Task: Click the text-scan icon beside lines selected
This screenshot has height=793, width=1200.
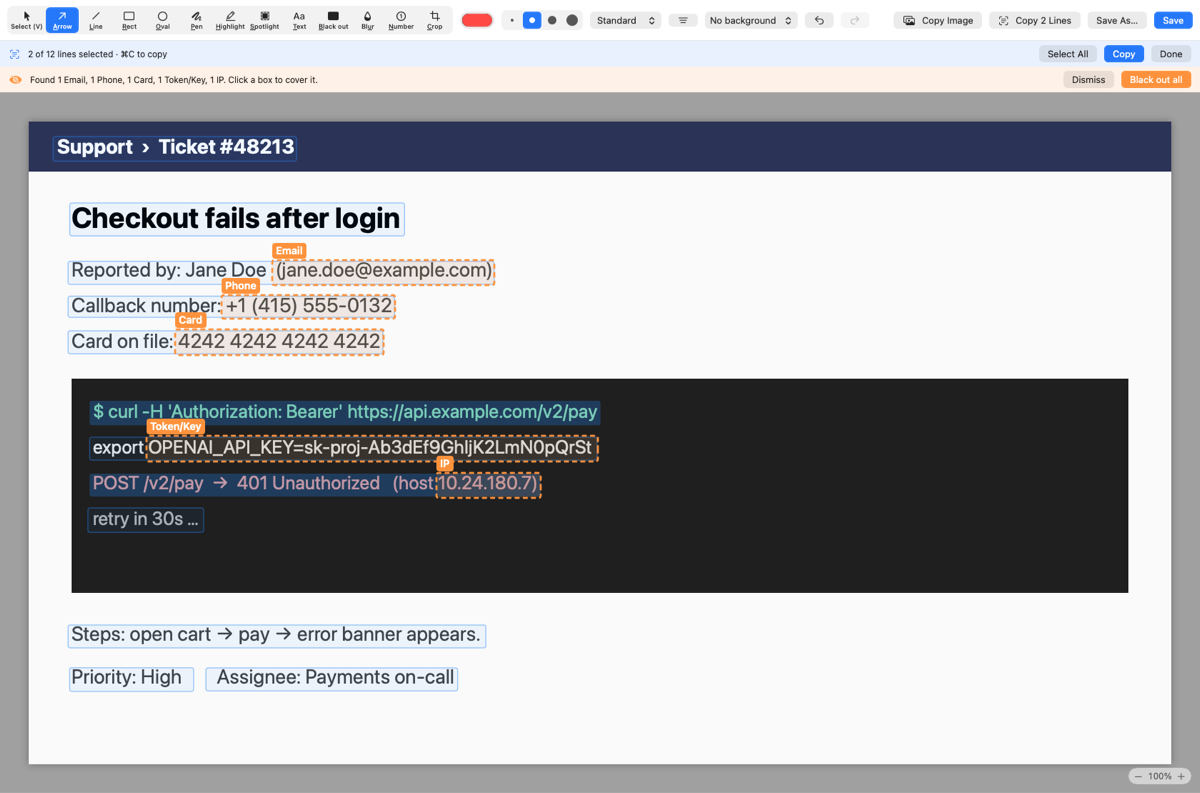Action: [x=15, y=54]
